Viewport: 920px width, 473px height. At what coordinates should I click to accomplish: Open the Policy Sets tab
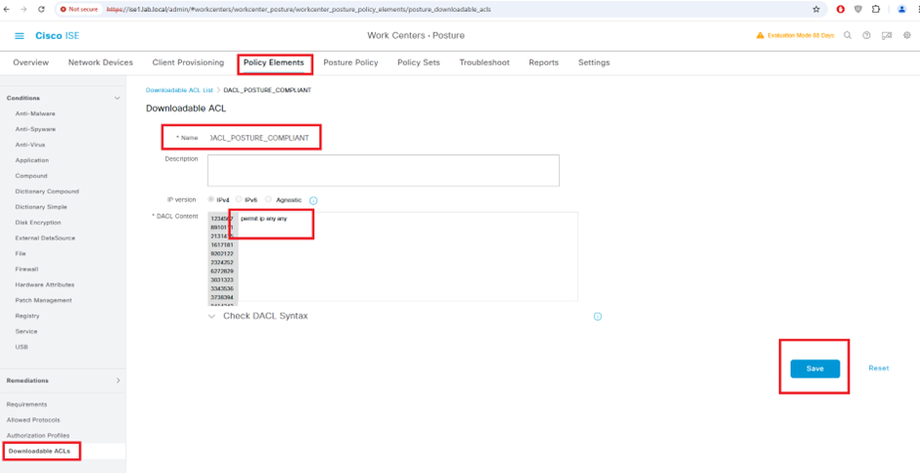pos(418,62)
